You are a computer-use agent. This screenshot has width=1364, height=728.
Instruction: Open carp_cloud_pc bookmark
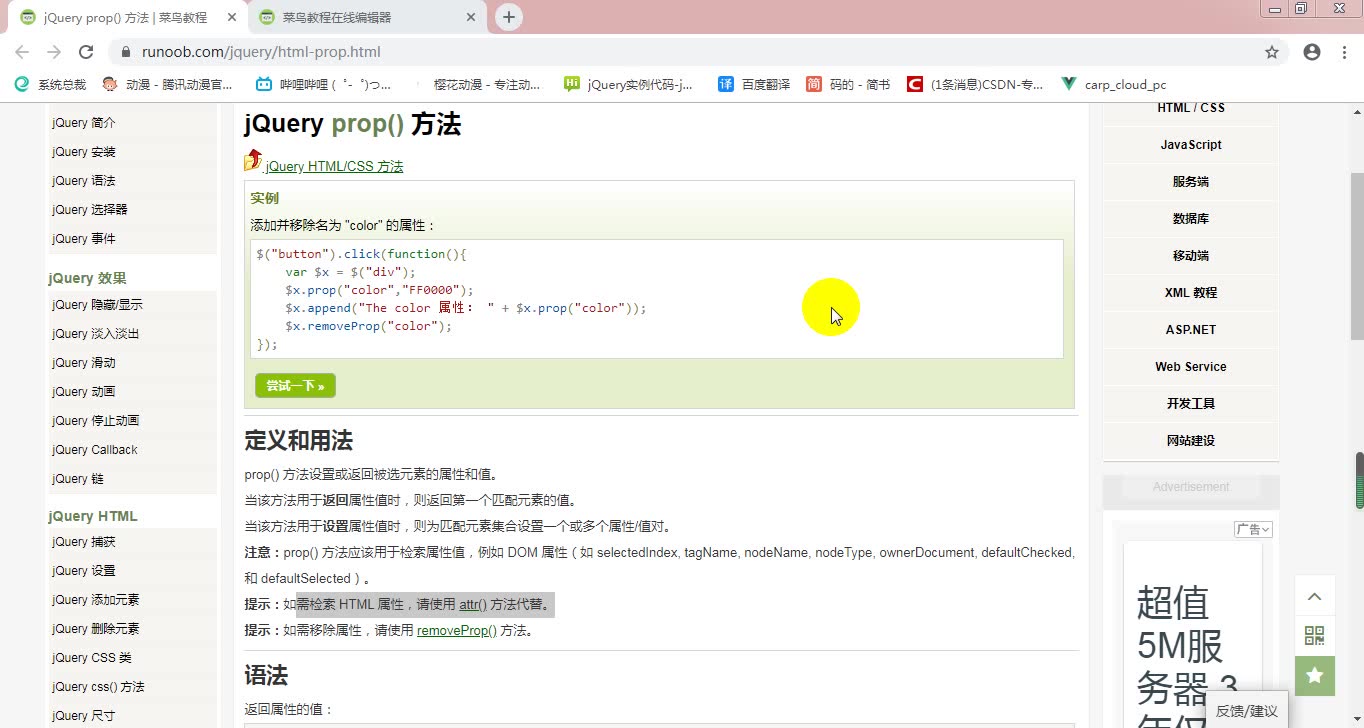1114,85
